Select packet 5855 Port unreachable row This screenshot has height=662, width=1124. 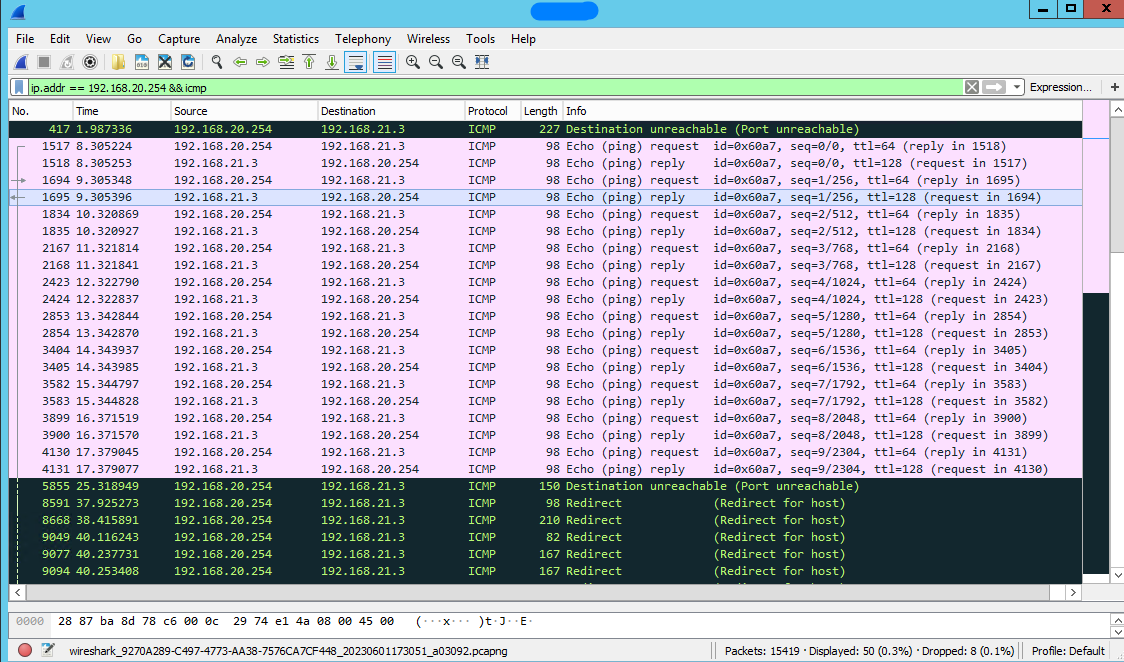pyautogui.click(x=546, y=486)
